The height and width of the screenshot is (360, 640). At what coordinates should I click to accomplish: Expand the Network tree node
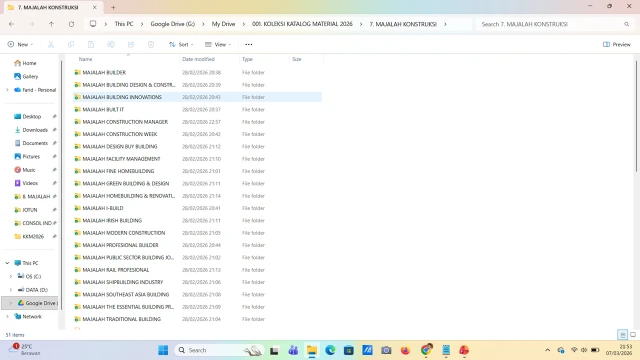coord(7,316)
